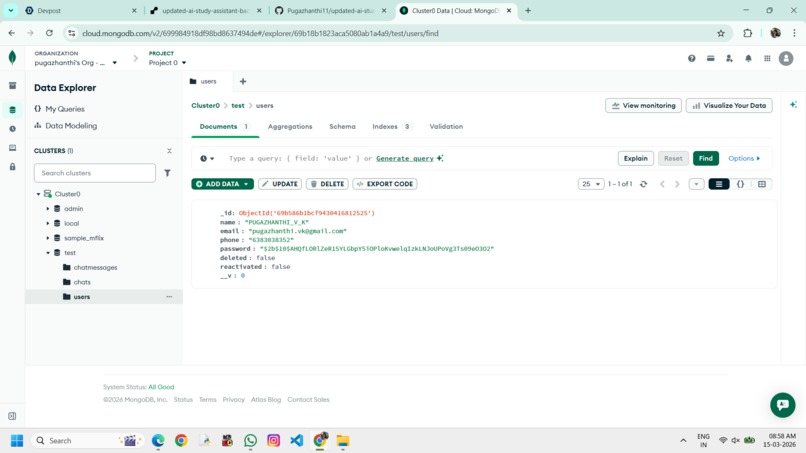Image resolution: width=806 pixels, height=453 pixels.
Task: Open the notifications bell icon
Action: pos(748,59)
